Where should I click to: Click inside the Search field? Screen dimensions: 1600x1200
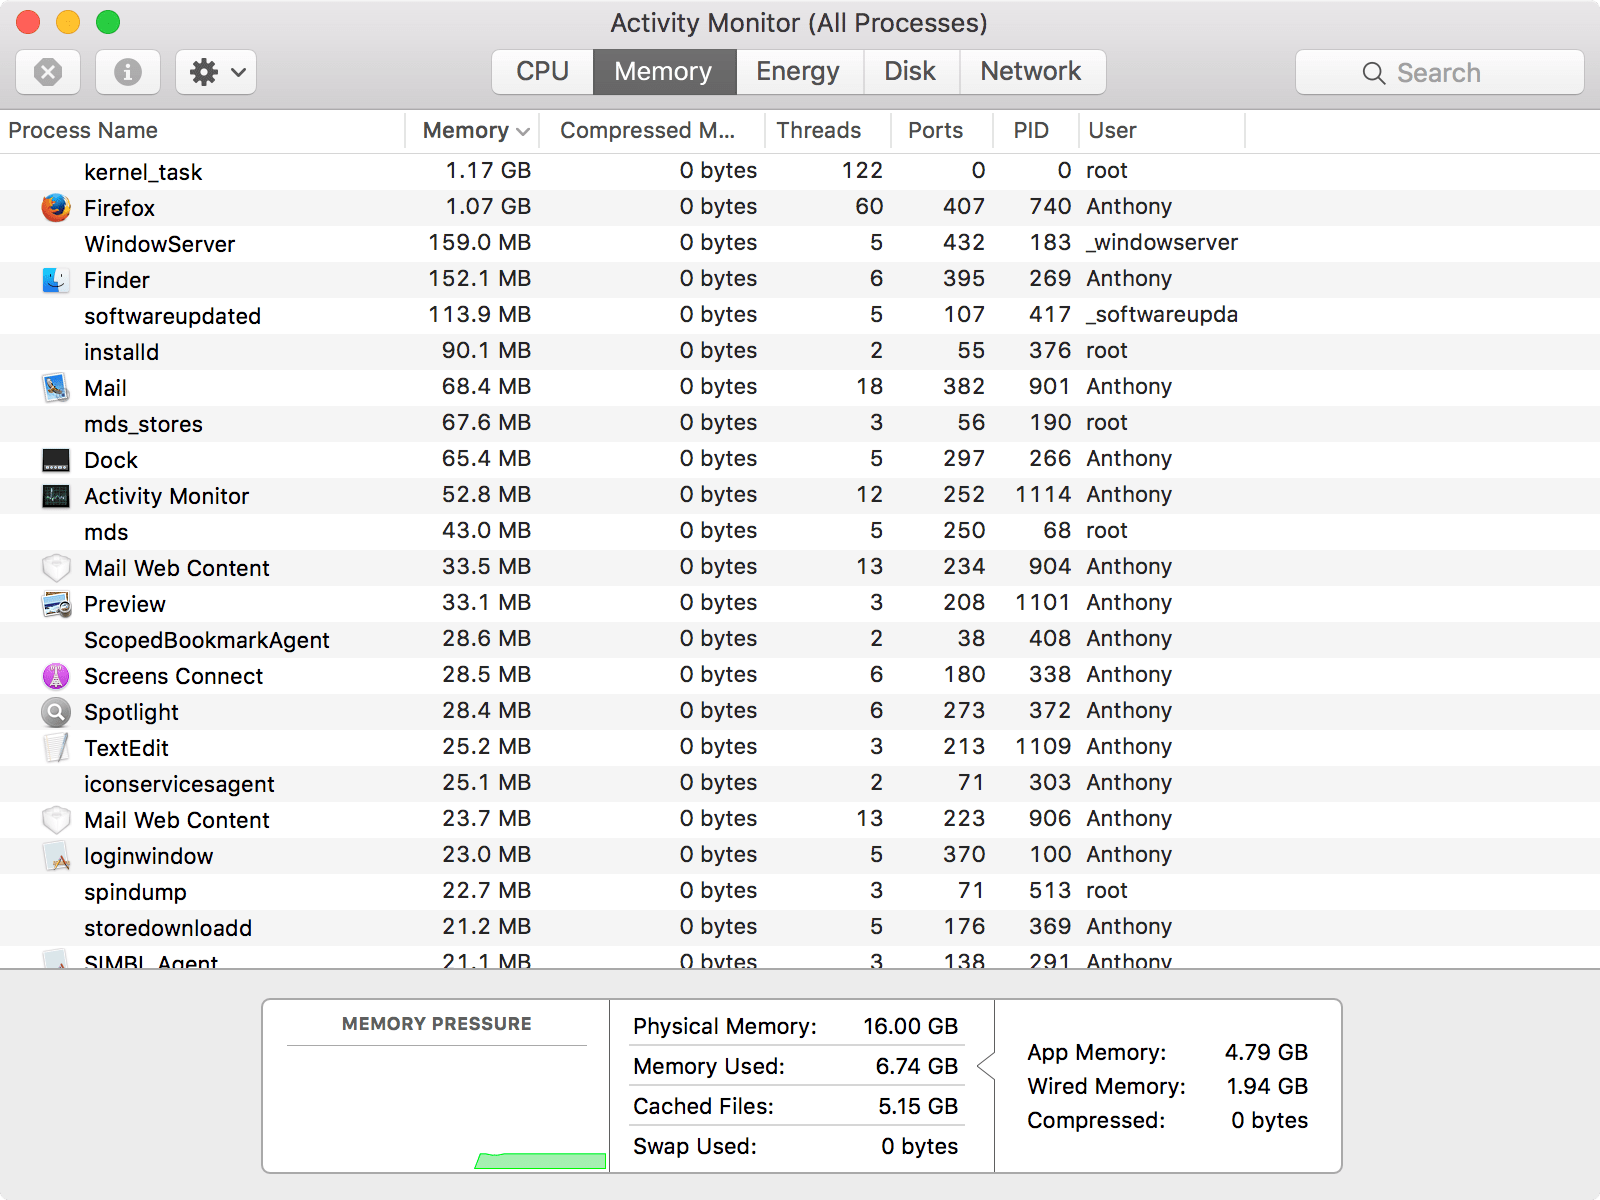(1438, 71)
